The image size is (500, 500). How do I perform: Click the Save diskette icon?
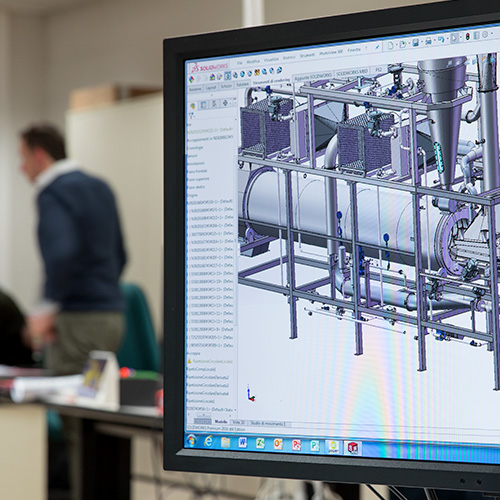tap(415, 43)
